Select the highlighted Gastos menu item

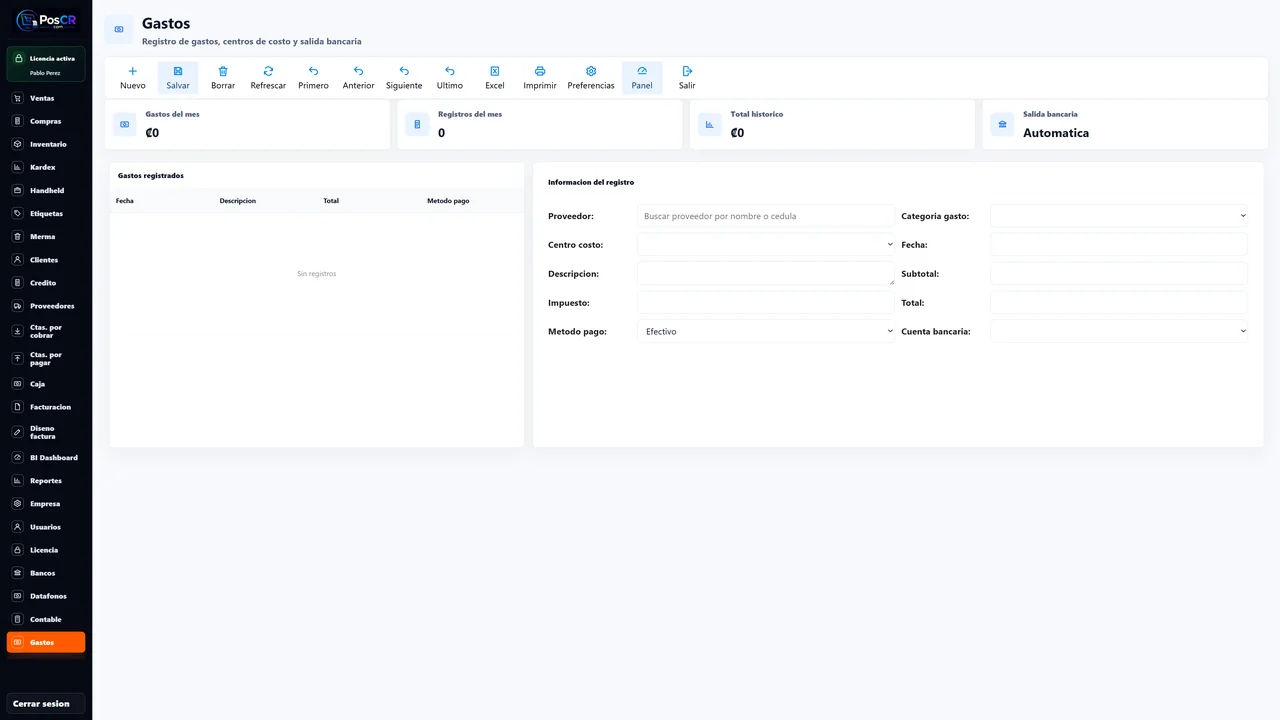[46, 642]
